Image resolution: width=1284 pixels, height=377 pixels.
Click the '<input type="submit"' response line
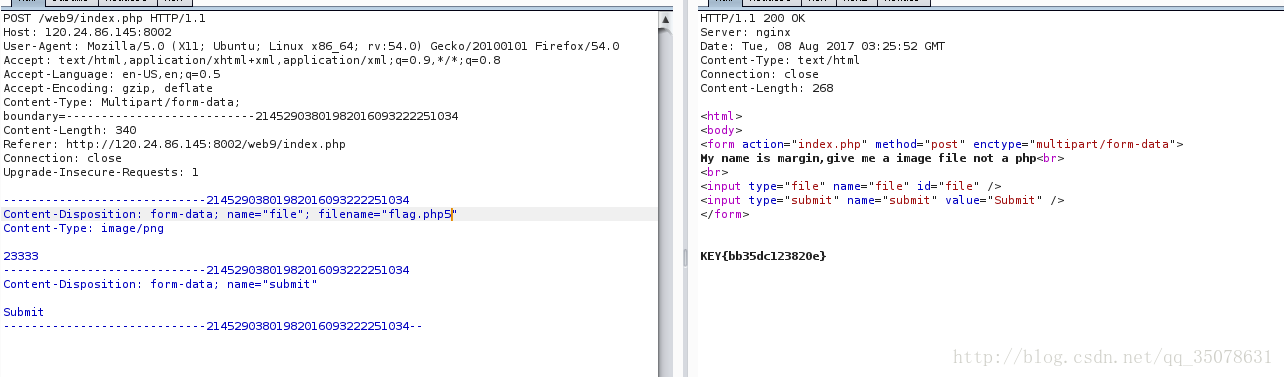[882, 200]
